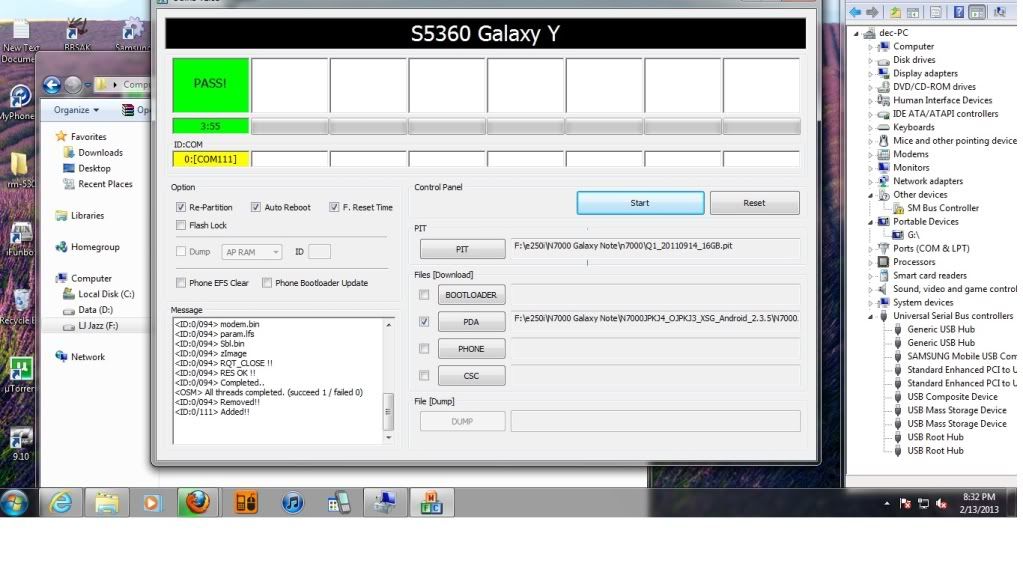The image size is (1023, 575).
Task: Enable the Flash Lock checkbox
Action: coord(181,225)
